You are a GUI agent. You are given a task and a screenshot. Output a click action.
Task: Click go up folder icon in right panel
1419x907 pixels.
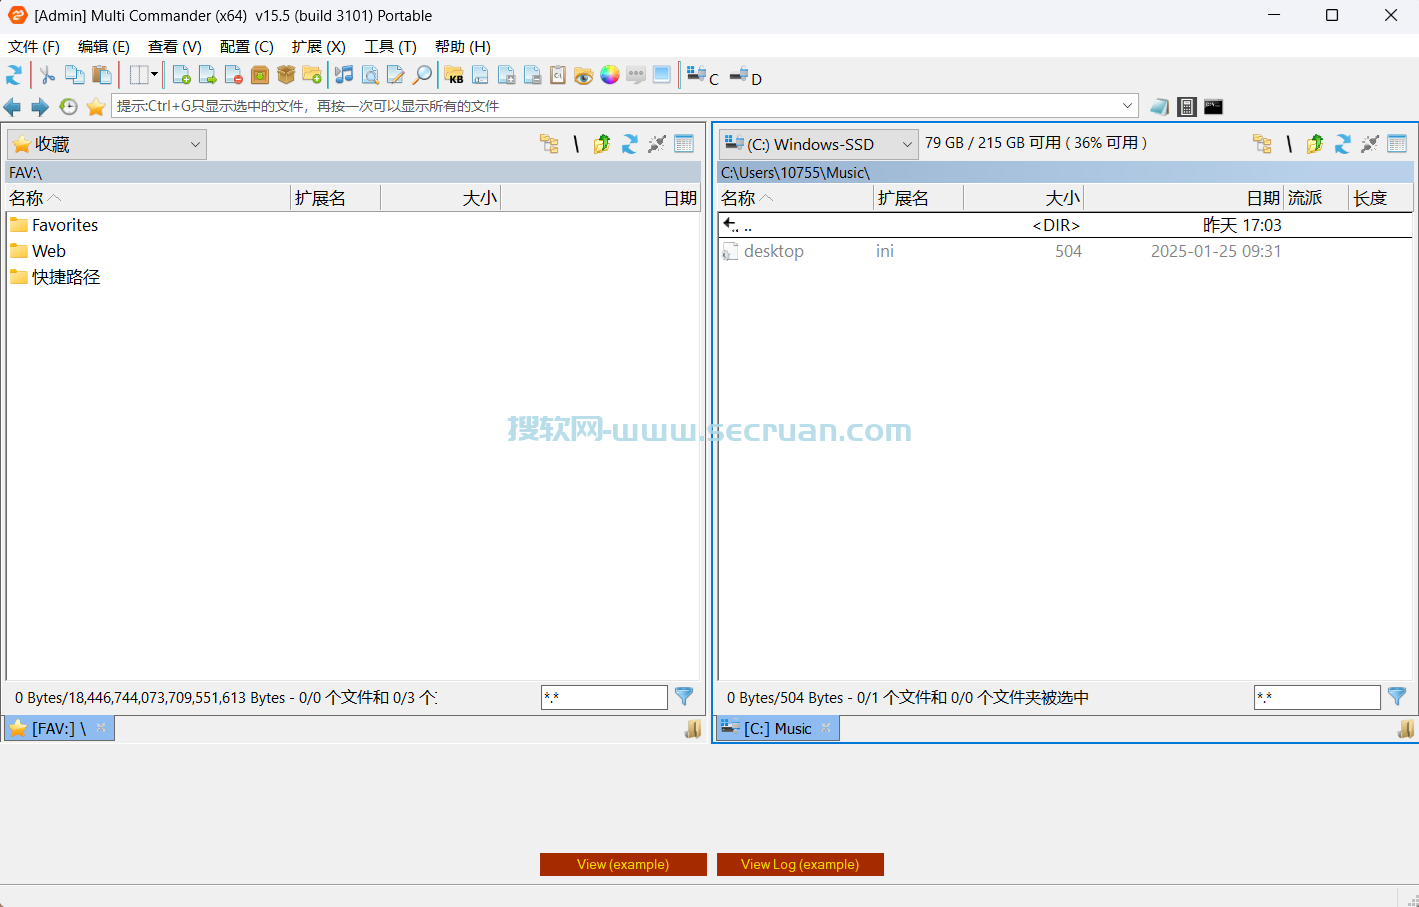[x=1315, y=144]
